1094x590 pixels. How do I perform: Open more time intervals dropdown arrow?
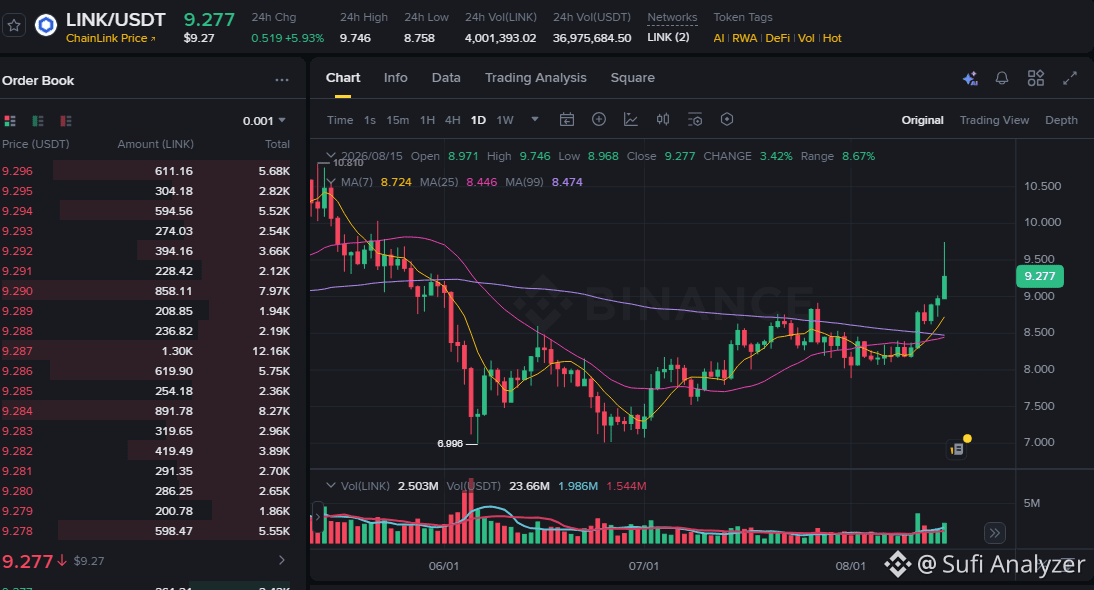pyautogui.click(x=535, y=119)
